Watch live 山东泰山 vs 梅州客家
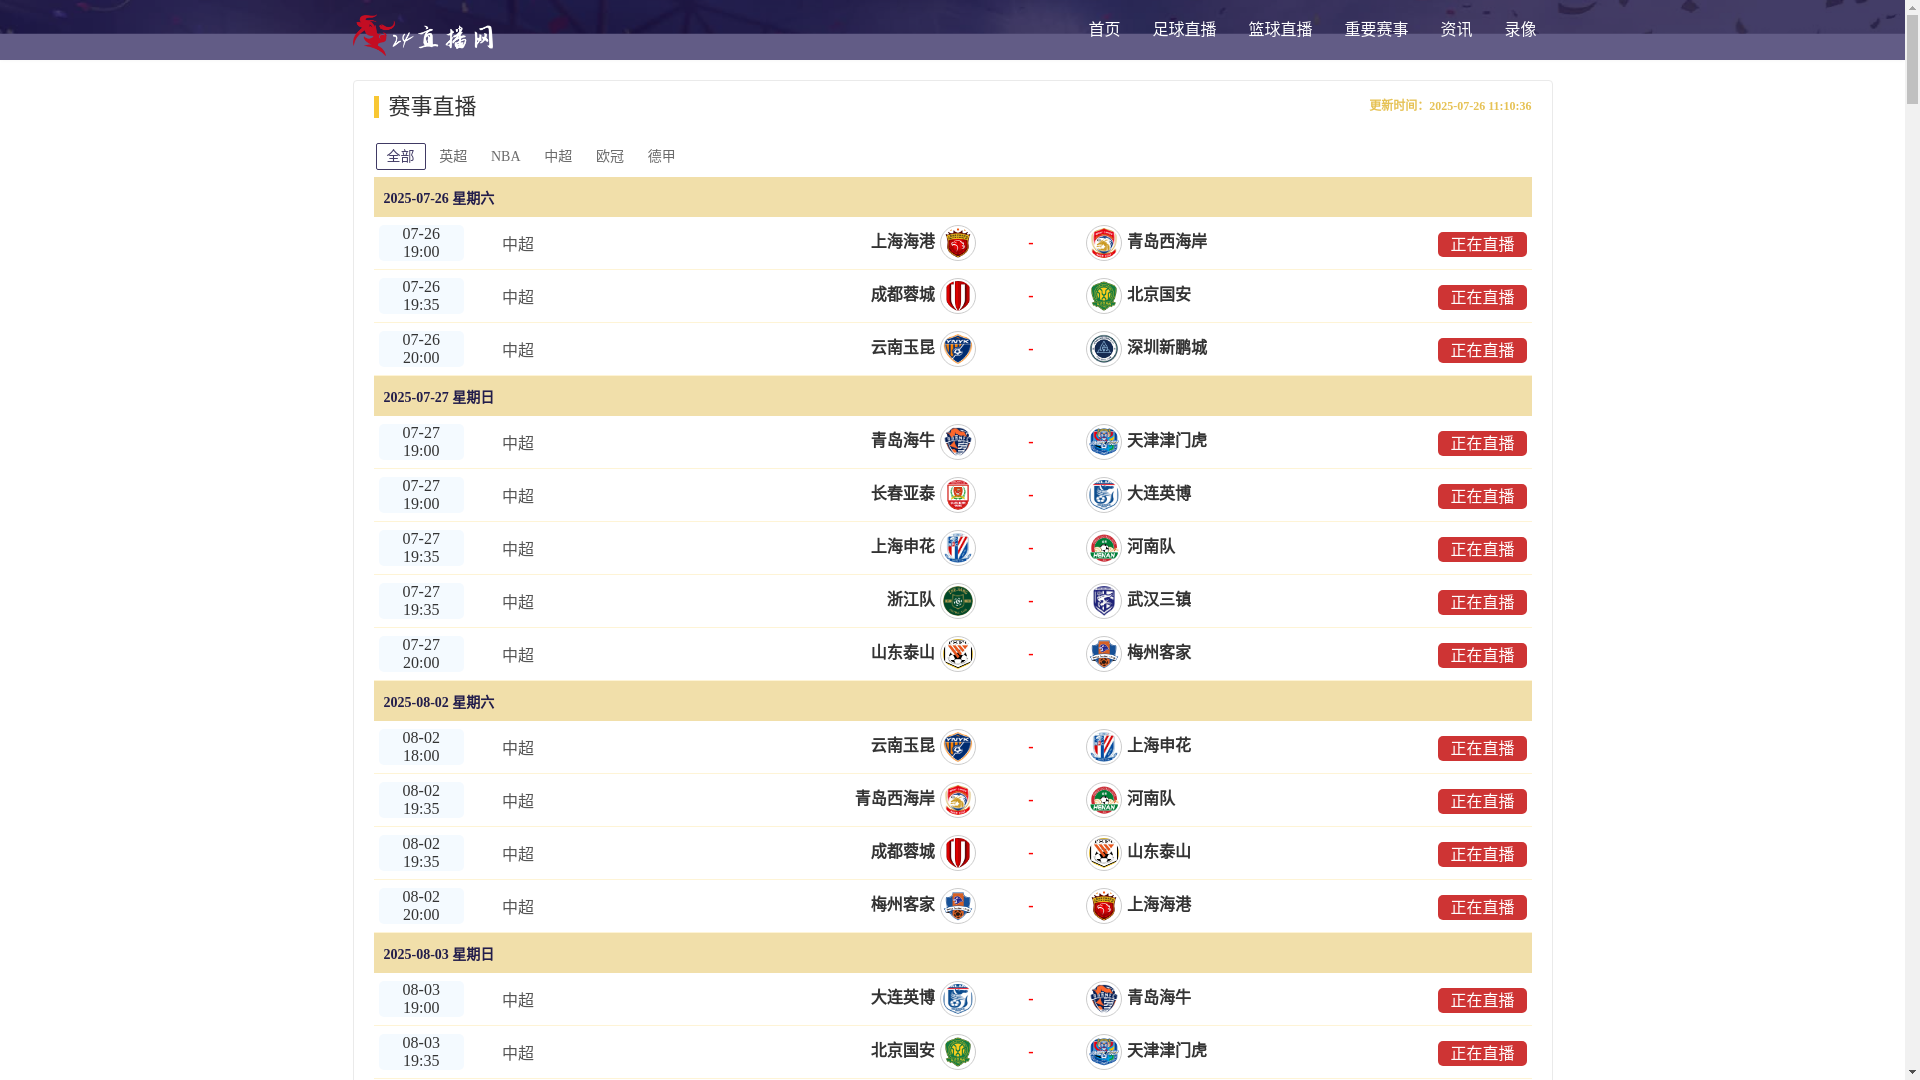 (1482, 655)
